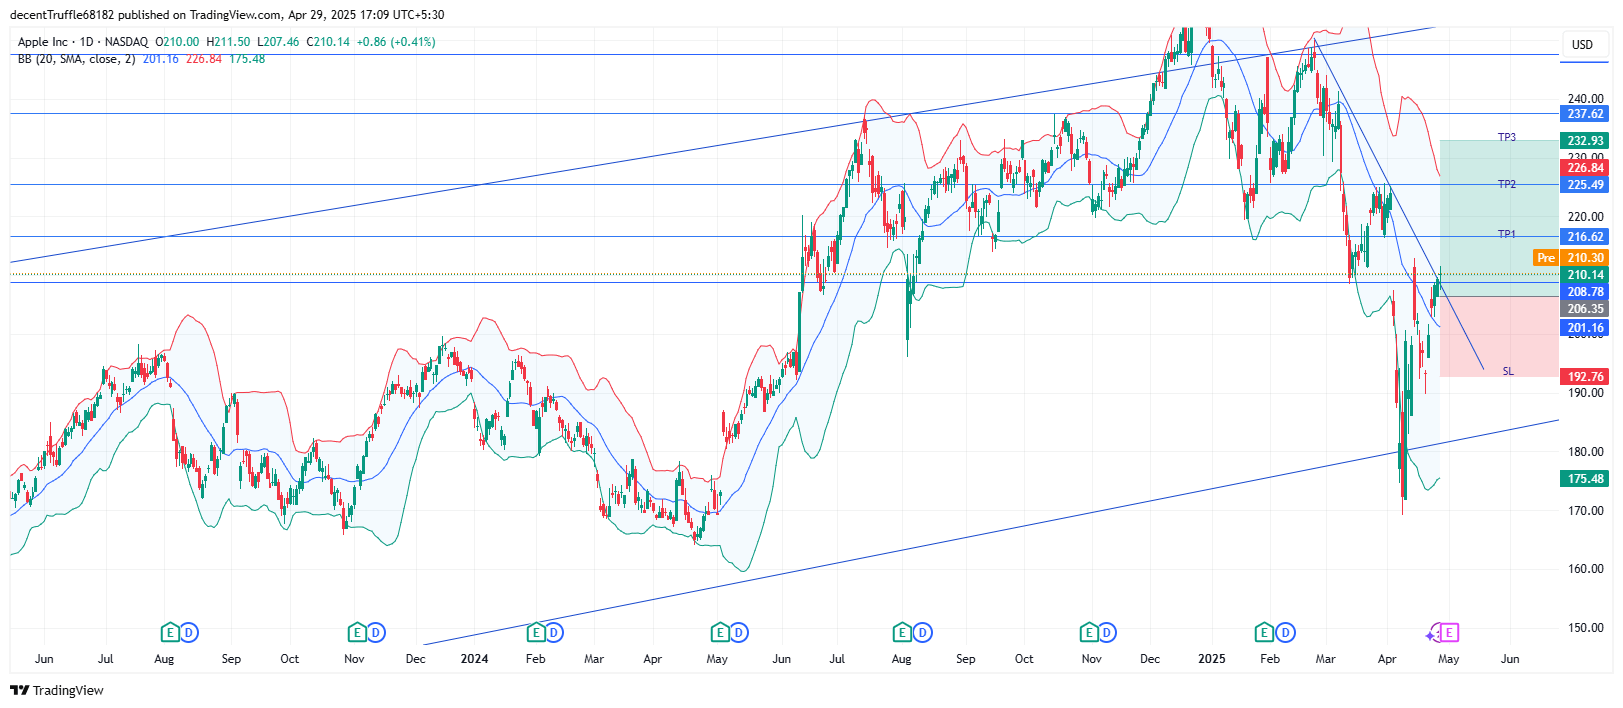The image size is (1623, 708).
Task: Select the TP3 target label
Action: tap(1506, 137)
